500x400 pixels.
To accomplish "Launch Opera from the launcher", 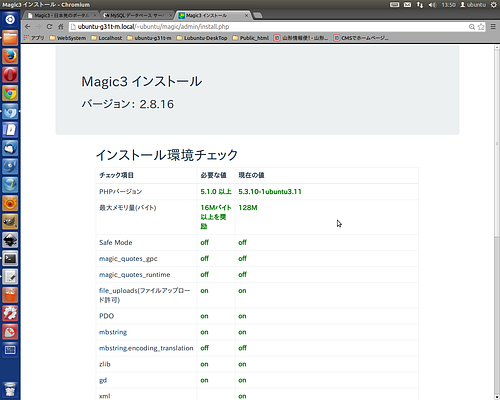I will click(10, 75).
